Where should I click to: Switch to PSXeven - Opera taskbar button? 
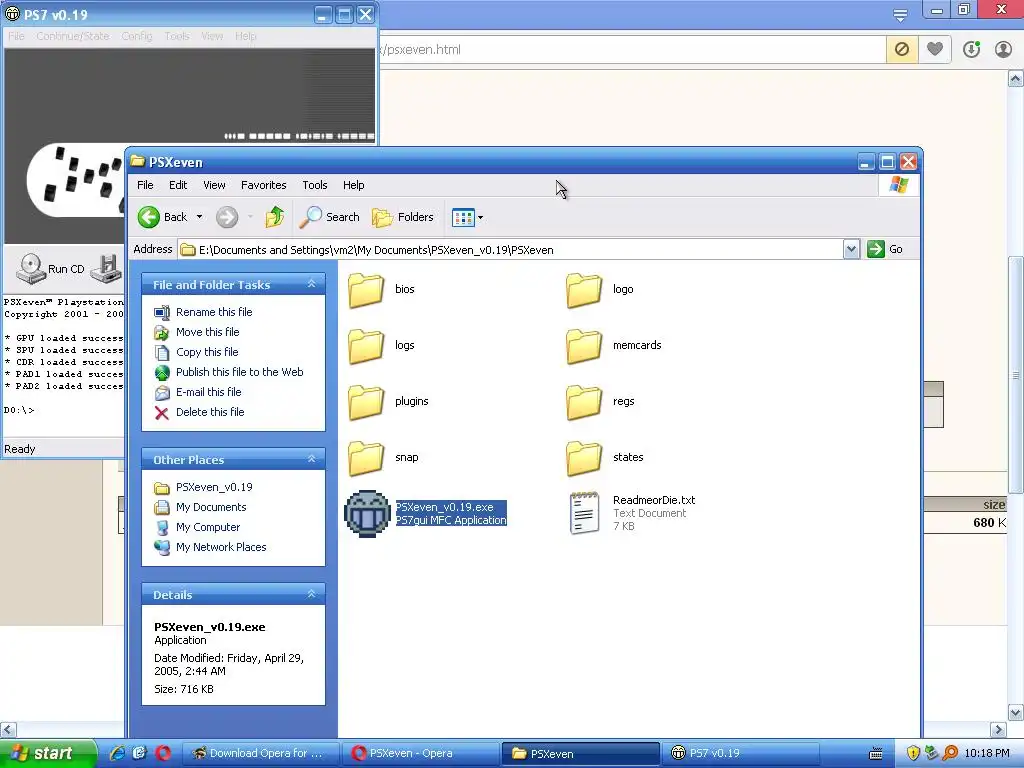pos(421,754)
